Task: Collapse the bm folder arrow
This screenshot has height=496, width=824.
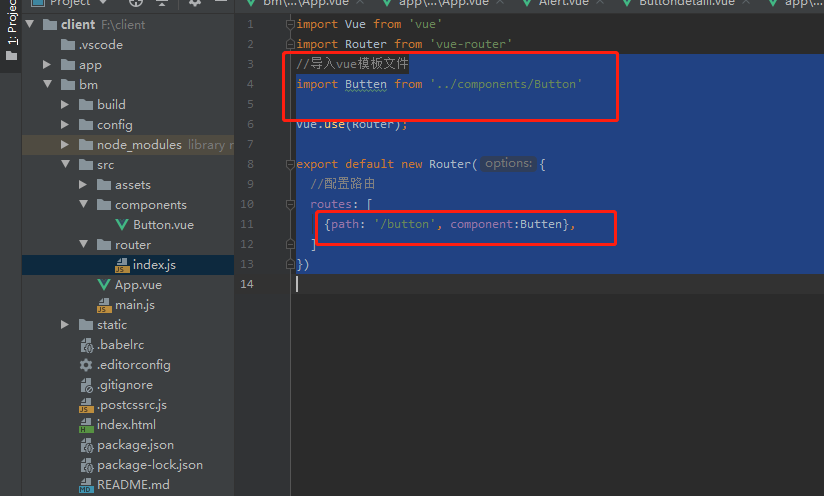Action: (48, 85)
